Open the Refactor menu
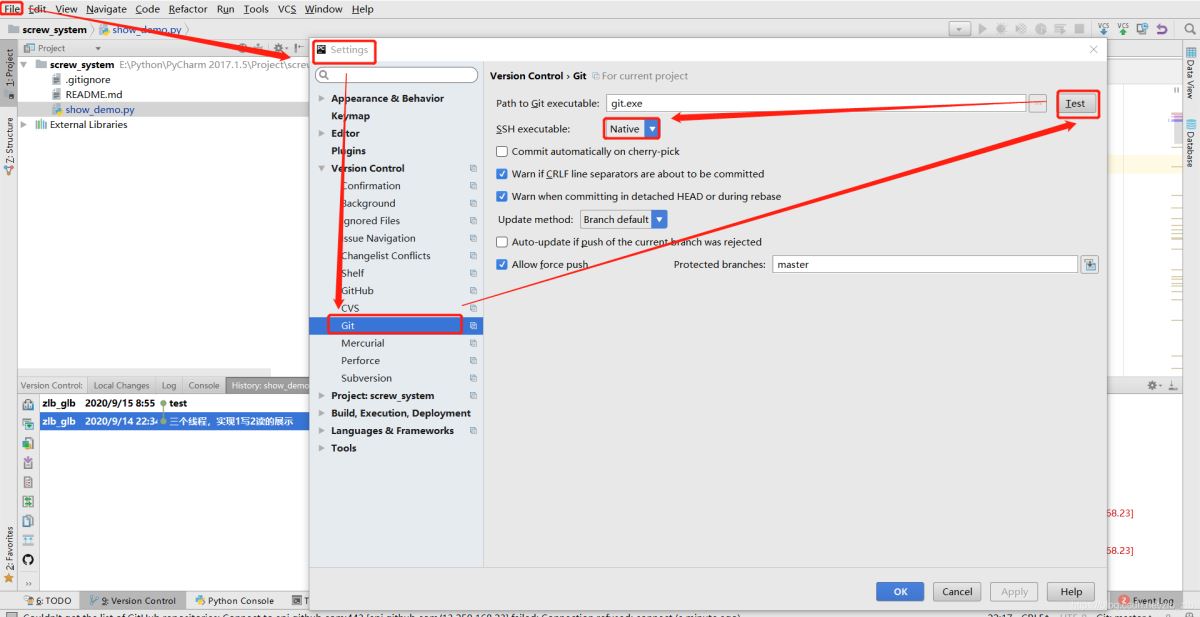Screen dimensions: 1200x617 [188, 9]
